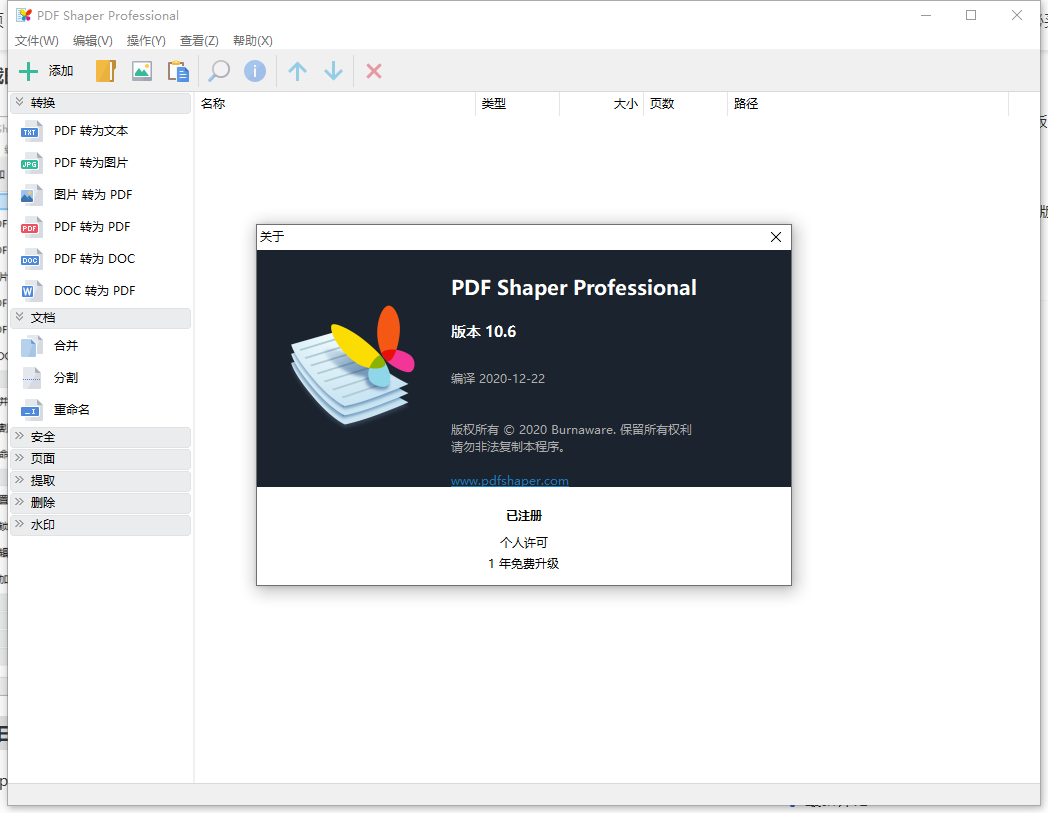Open the 文件 menu
The width and height of the screenshot is (1048, 813).
[x=36, y=40]
